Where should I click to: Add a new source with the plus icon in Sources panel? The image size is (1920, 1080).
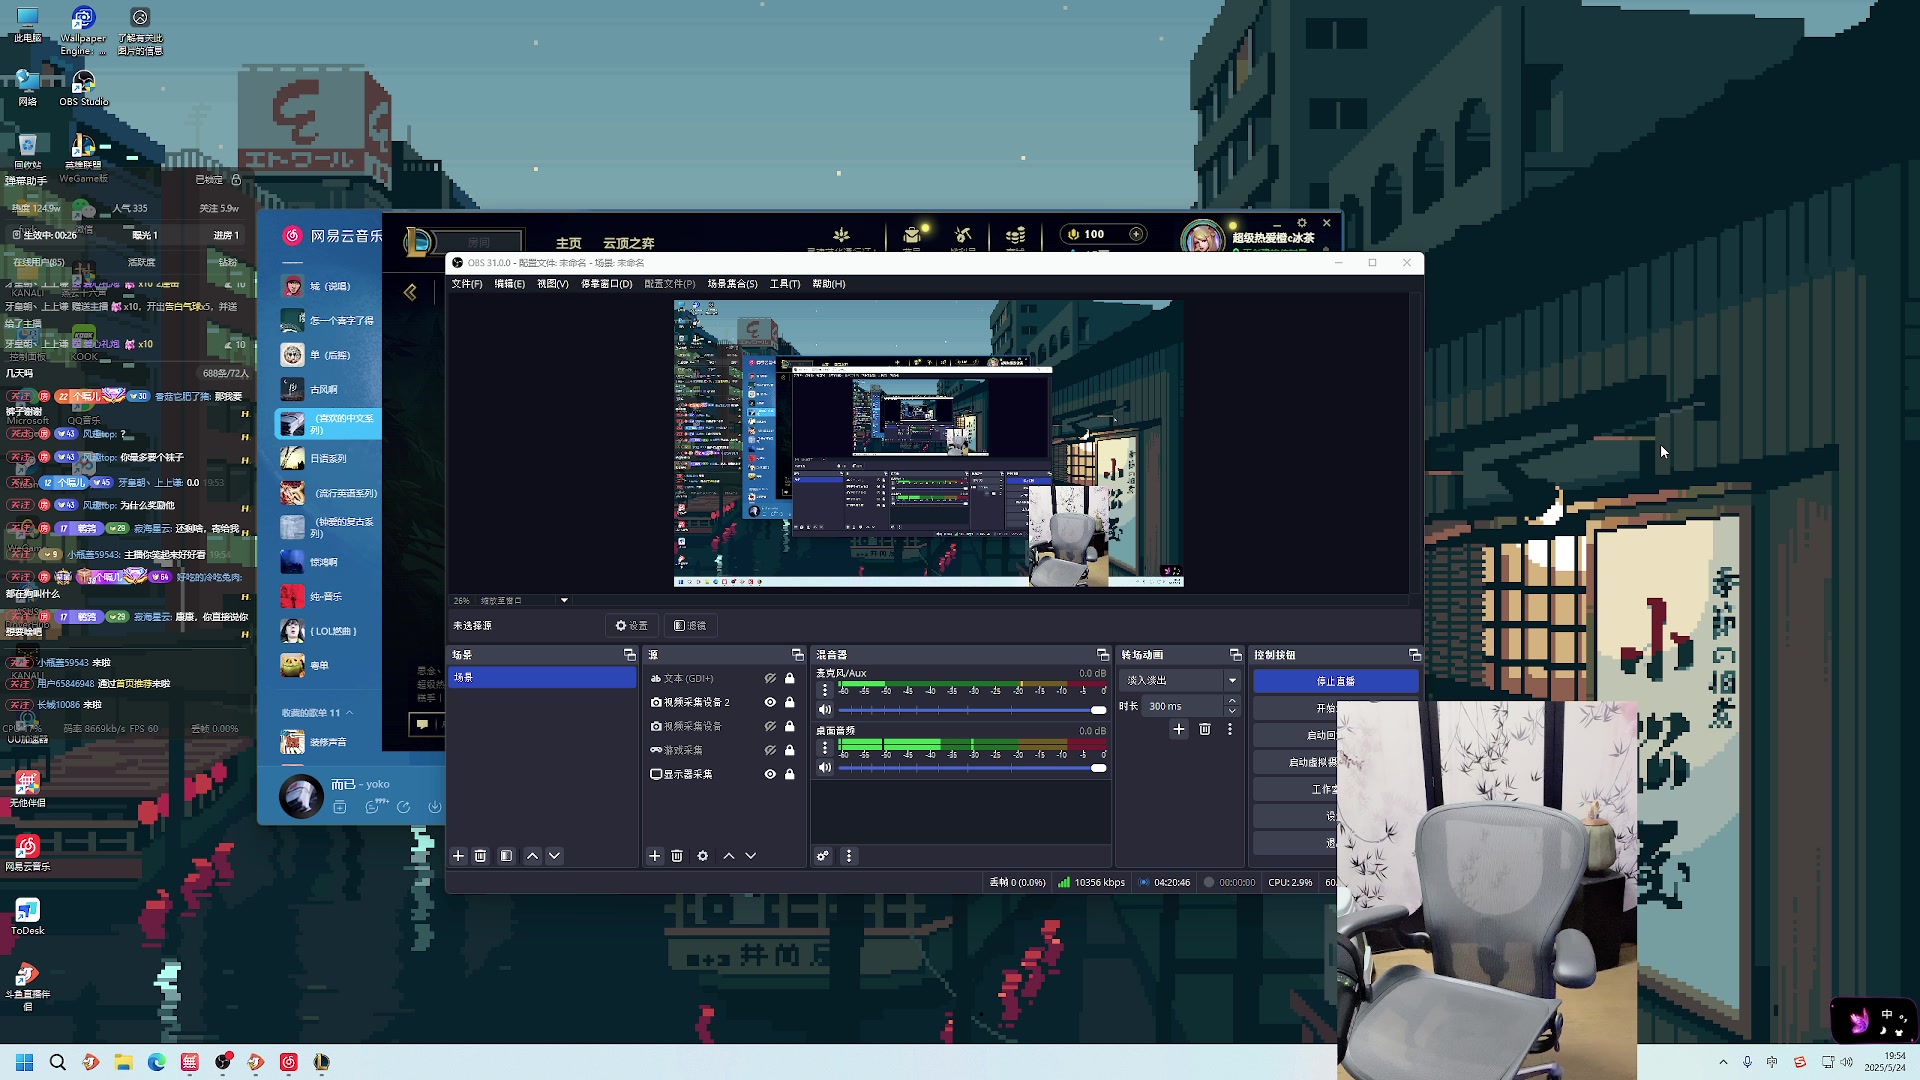click(655, 856)
